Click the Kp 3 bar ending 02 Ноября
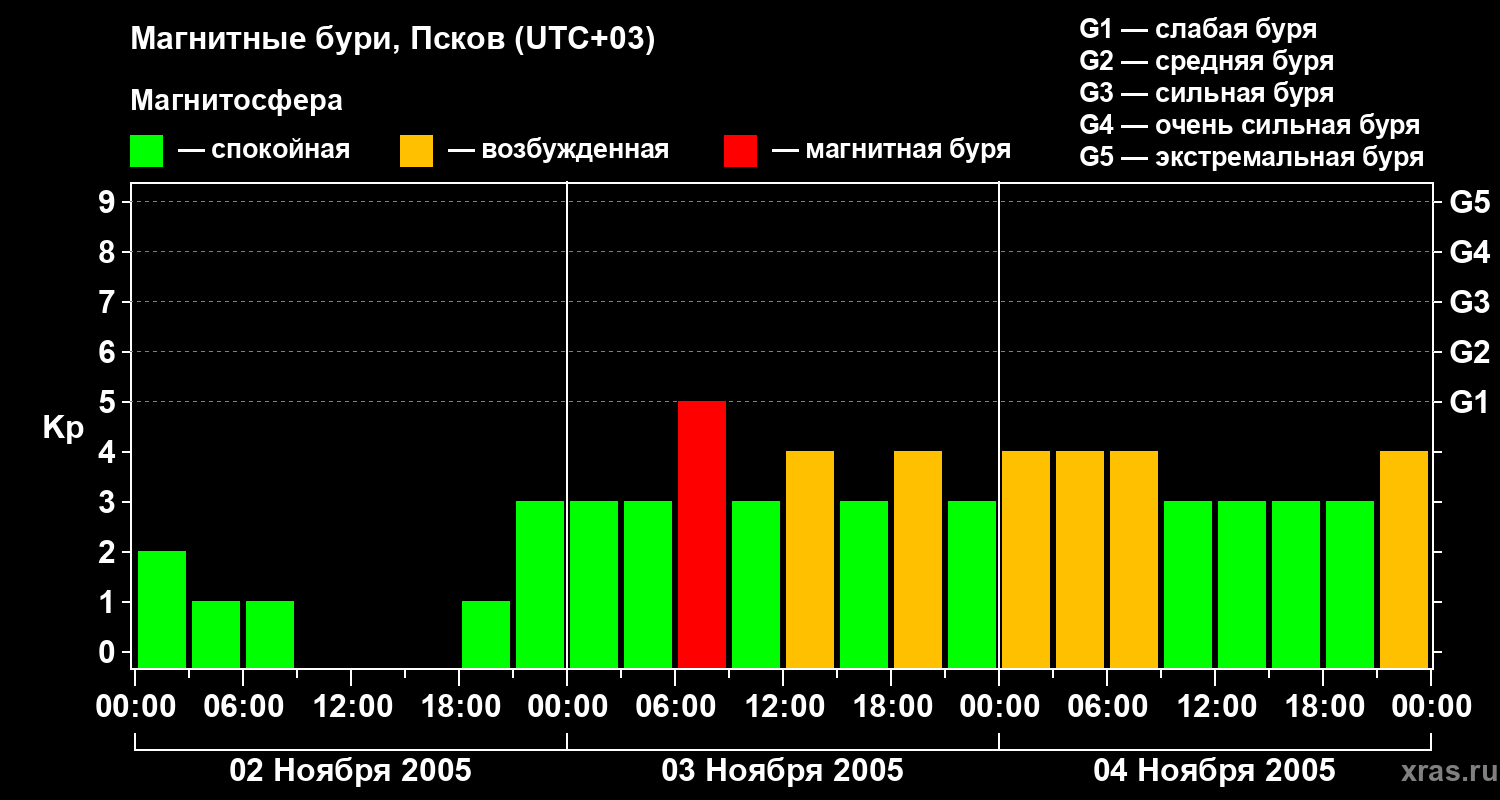The image size is (1500, 800). pos(540,584)
